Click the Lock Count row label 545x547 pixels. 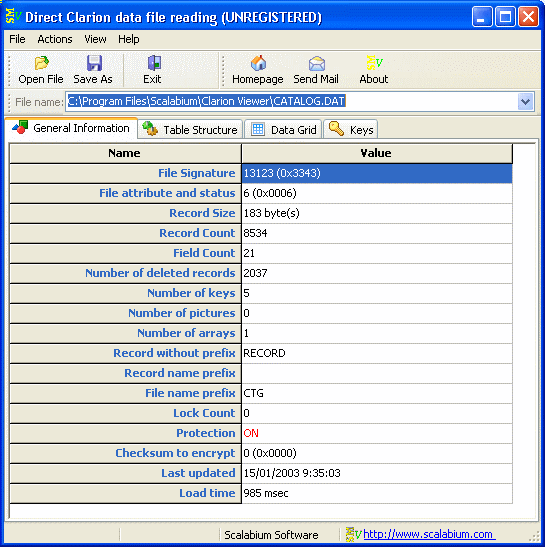[125, 413]
